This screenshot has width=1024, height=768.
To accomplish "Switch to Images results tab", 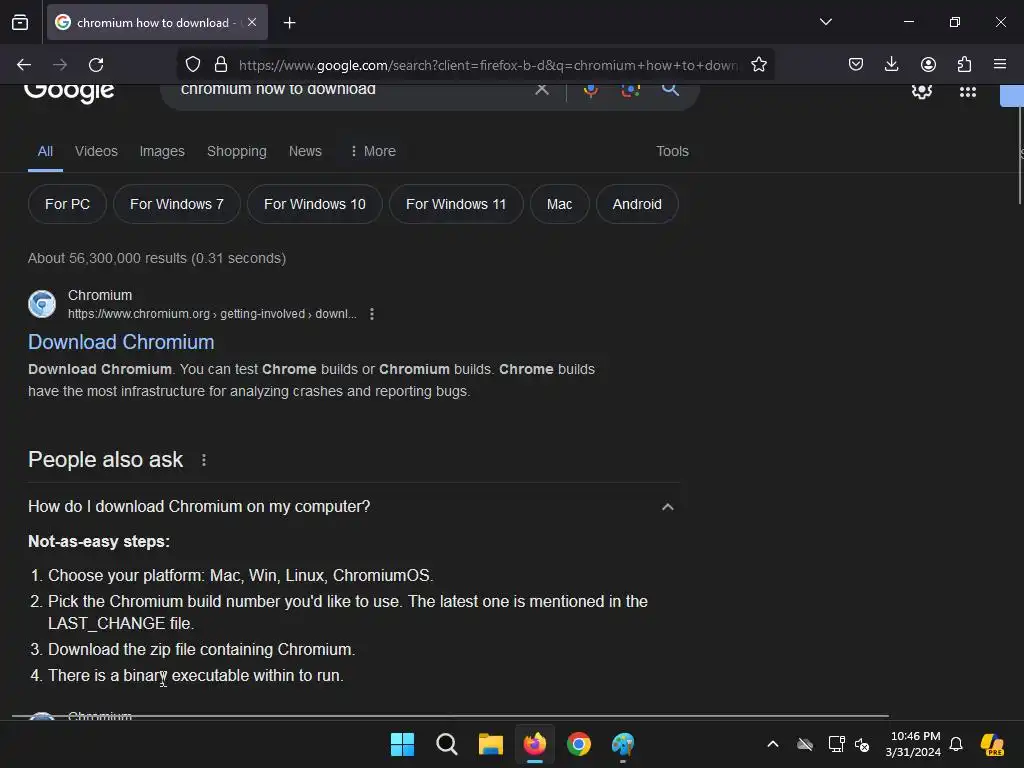I will pos(162,152).
